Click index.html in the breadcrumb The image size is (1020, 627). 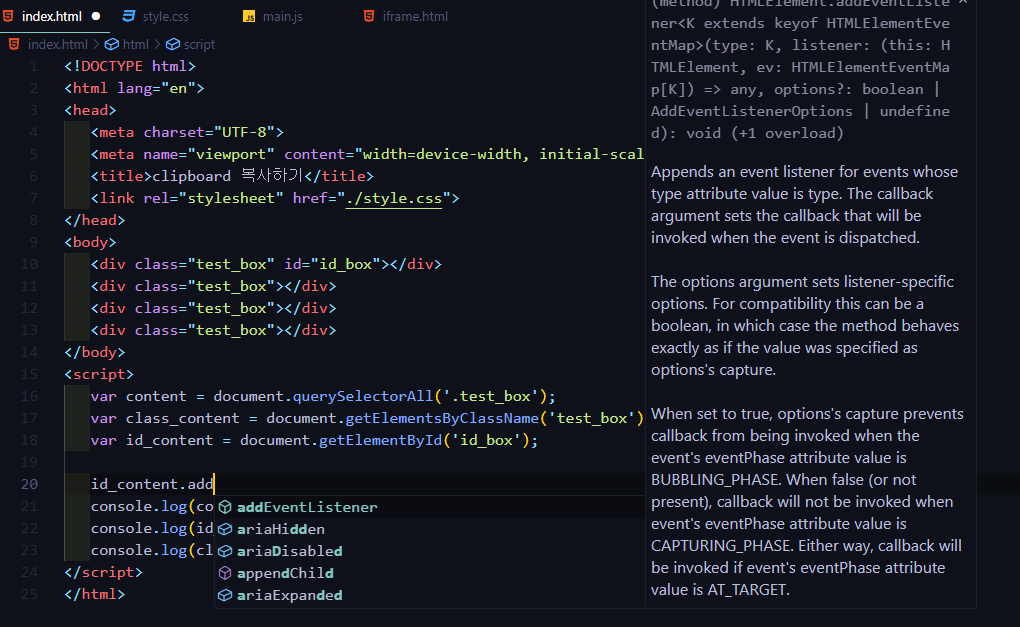57,44
